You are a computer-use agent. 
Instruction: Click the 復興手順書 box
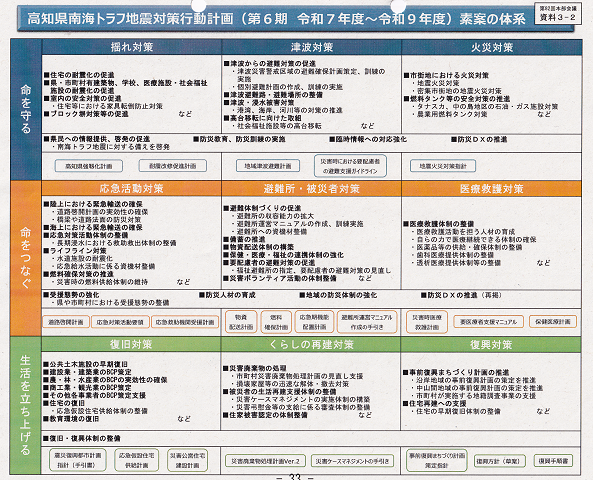pos(553,461)
